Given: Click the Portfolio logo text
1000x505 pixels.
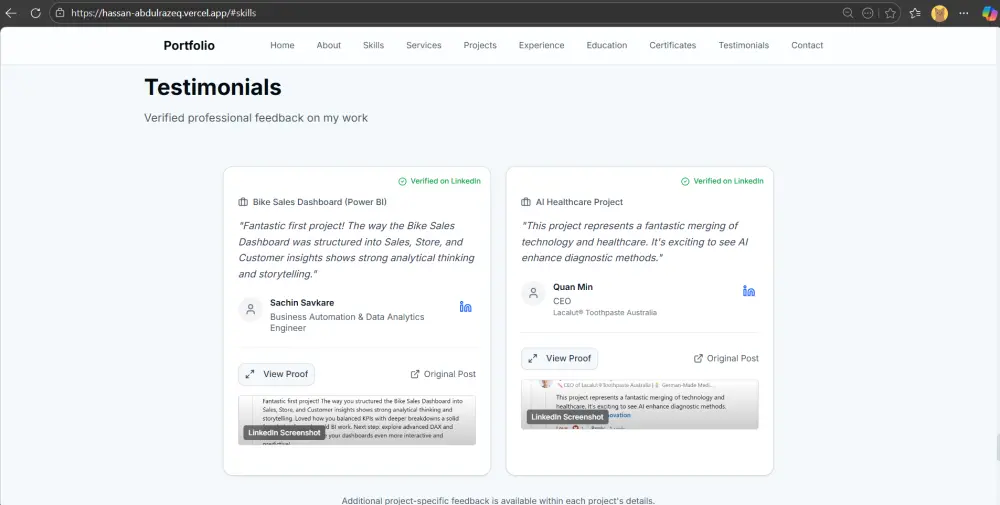Looking at the screenshot, I should point(189,45).
